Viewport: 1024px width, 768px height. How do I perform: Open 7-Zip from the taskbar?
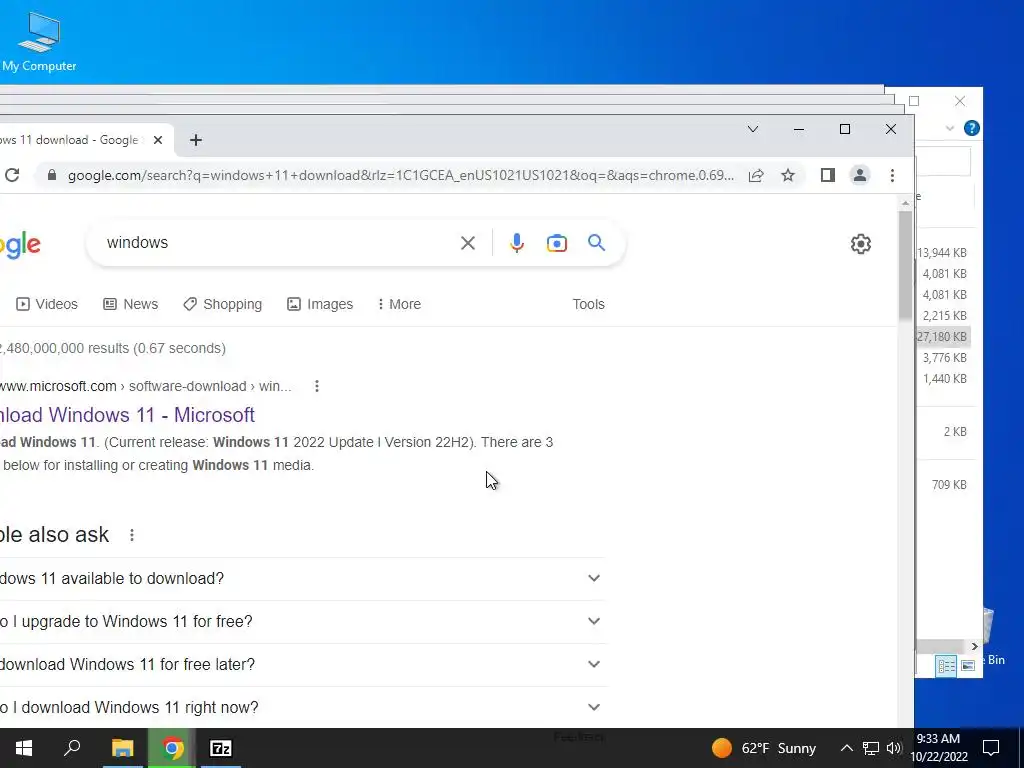[221, 748]
